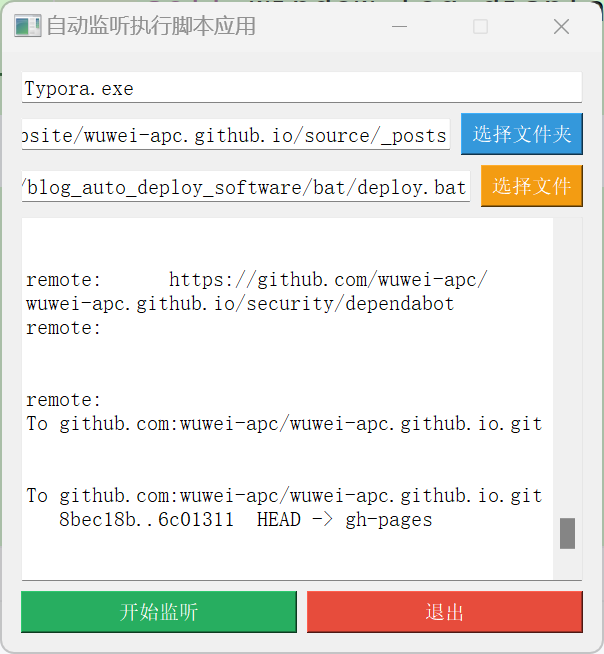Viewport: 604px width, 654px height.
Task: Click the commit hash 8bec18b..6c01311 in the log
Action: (146, 520)
